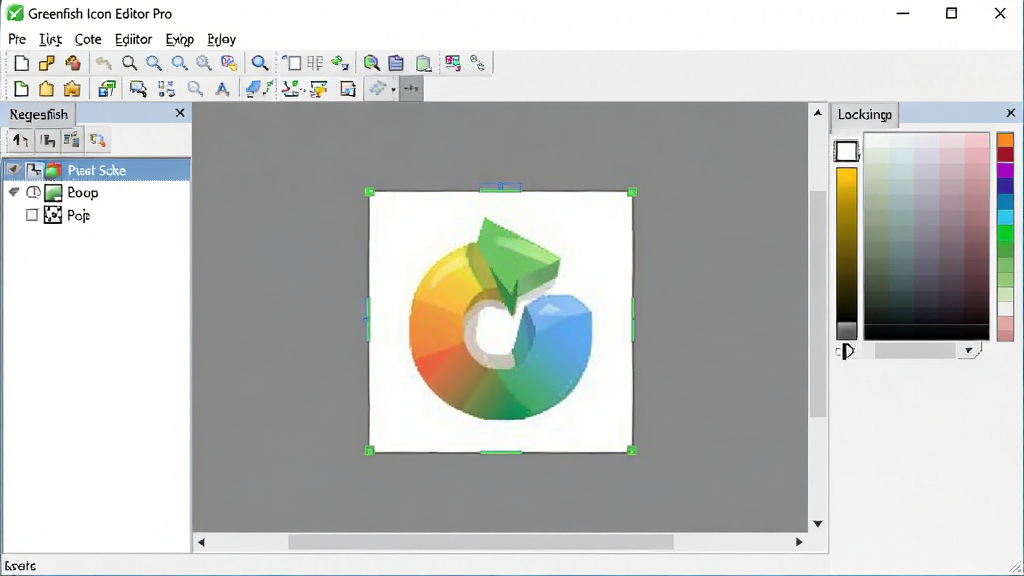Click the horizontal scrollbar right arrow

click(799, 542)
